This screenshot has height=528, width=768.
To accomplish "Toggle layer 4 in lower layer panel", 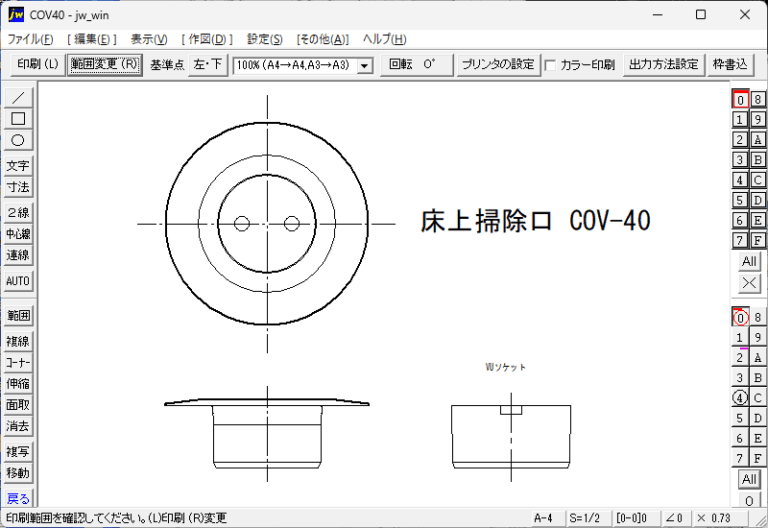I will pos(740,398).
